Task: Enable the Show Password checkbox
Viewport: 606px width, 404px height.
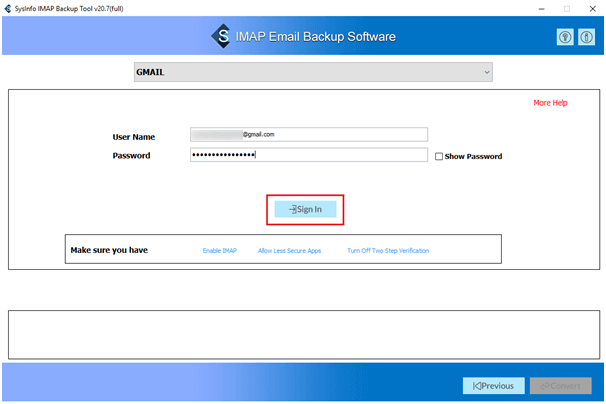Action: 439,157
